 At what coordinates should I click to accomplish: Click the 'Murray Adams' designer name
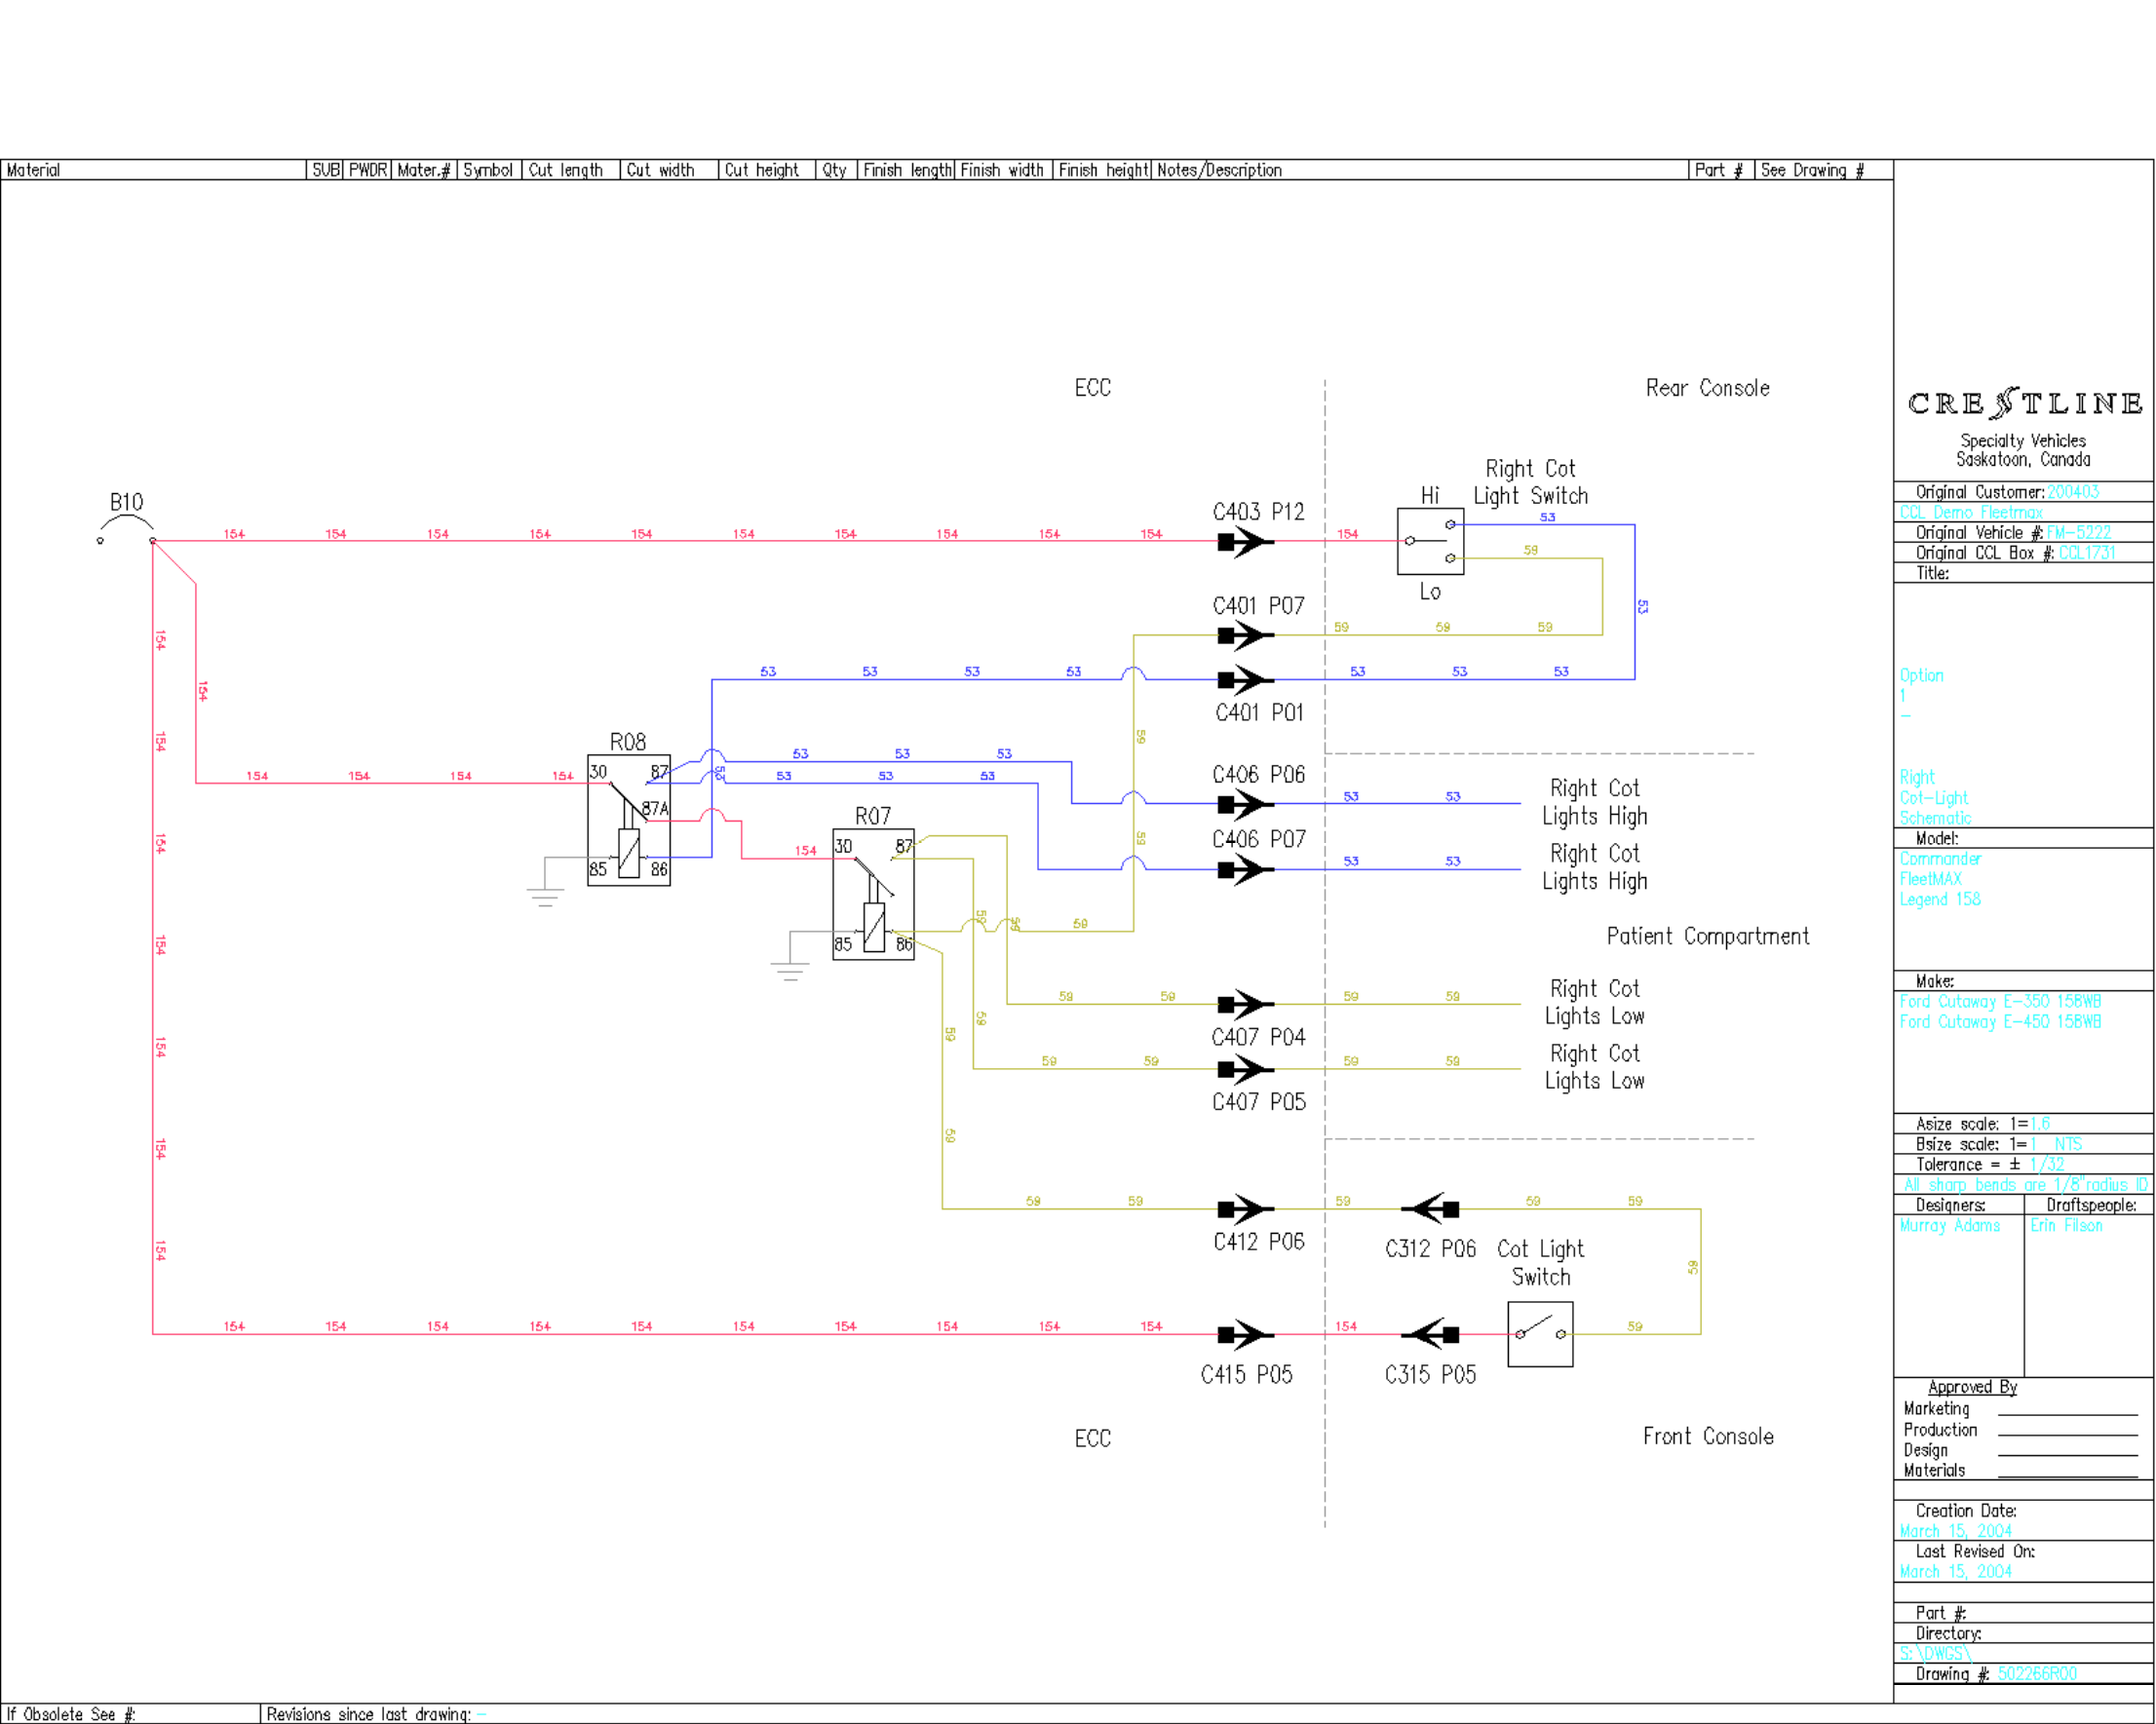[x=1949, y=1225]
